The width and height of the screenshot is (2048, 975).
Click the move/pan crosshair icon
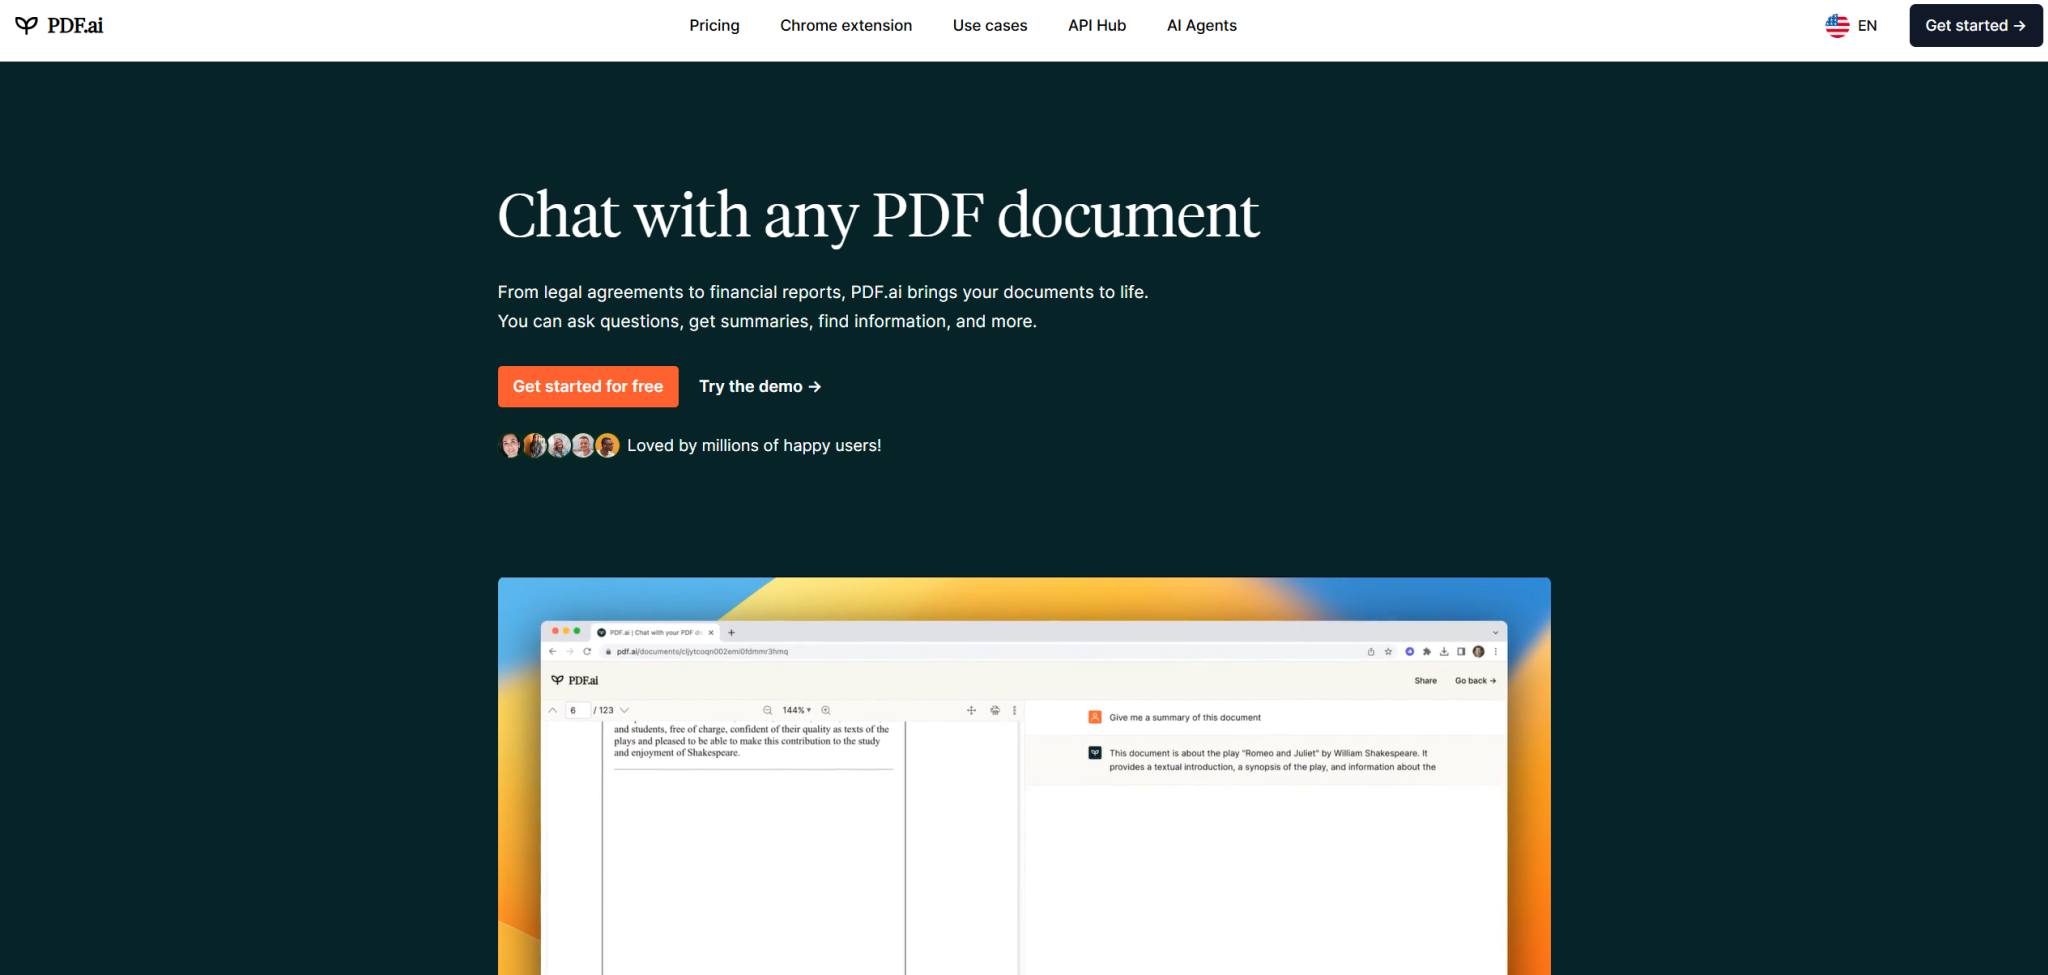[x=971, y=710]
